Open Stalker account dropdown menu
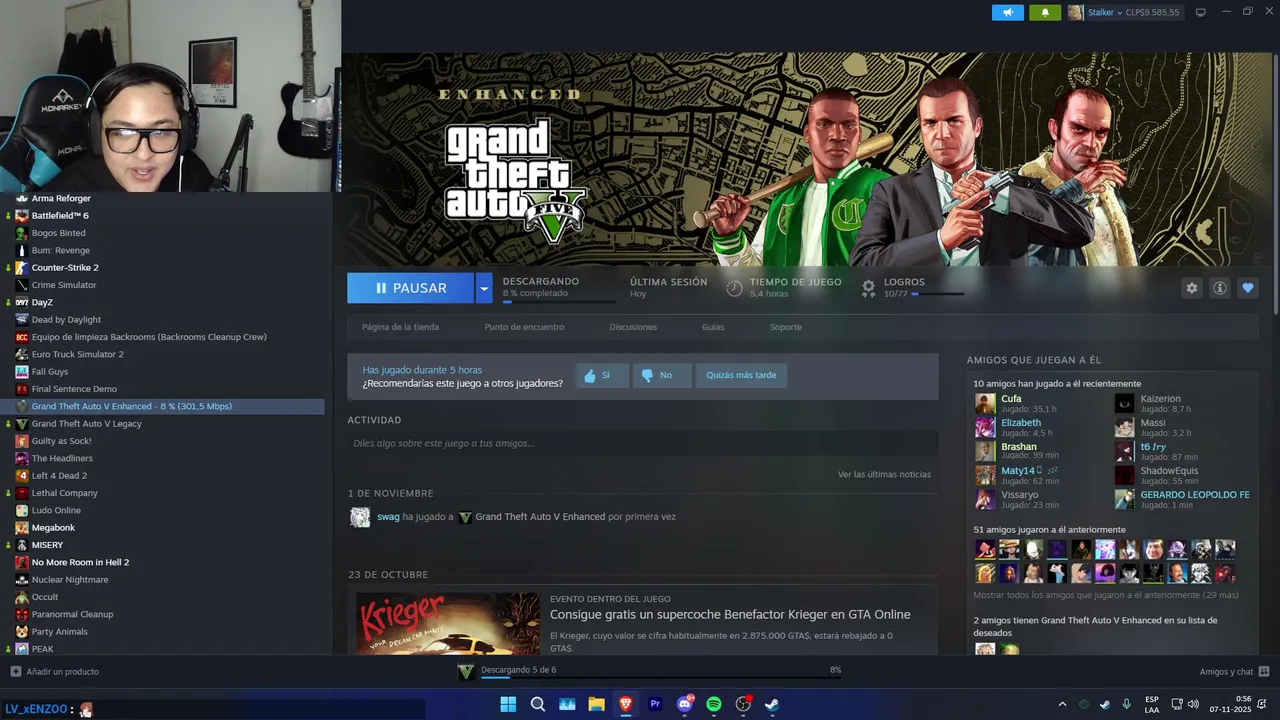 point(1124,12)
